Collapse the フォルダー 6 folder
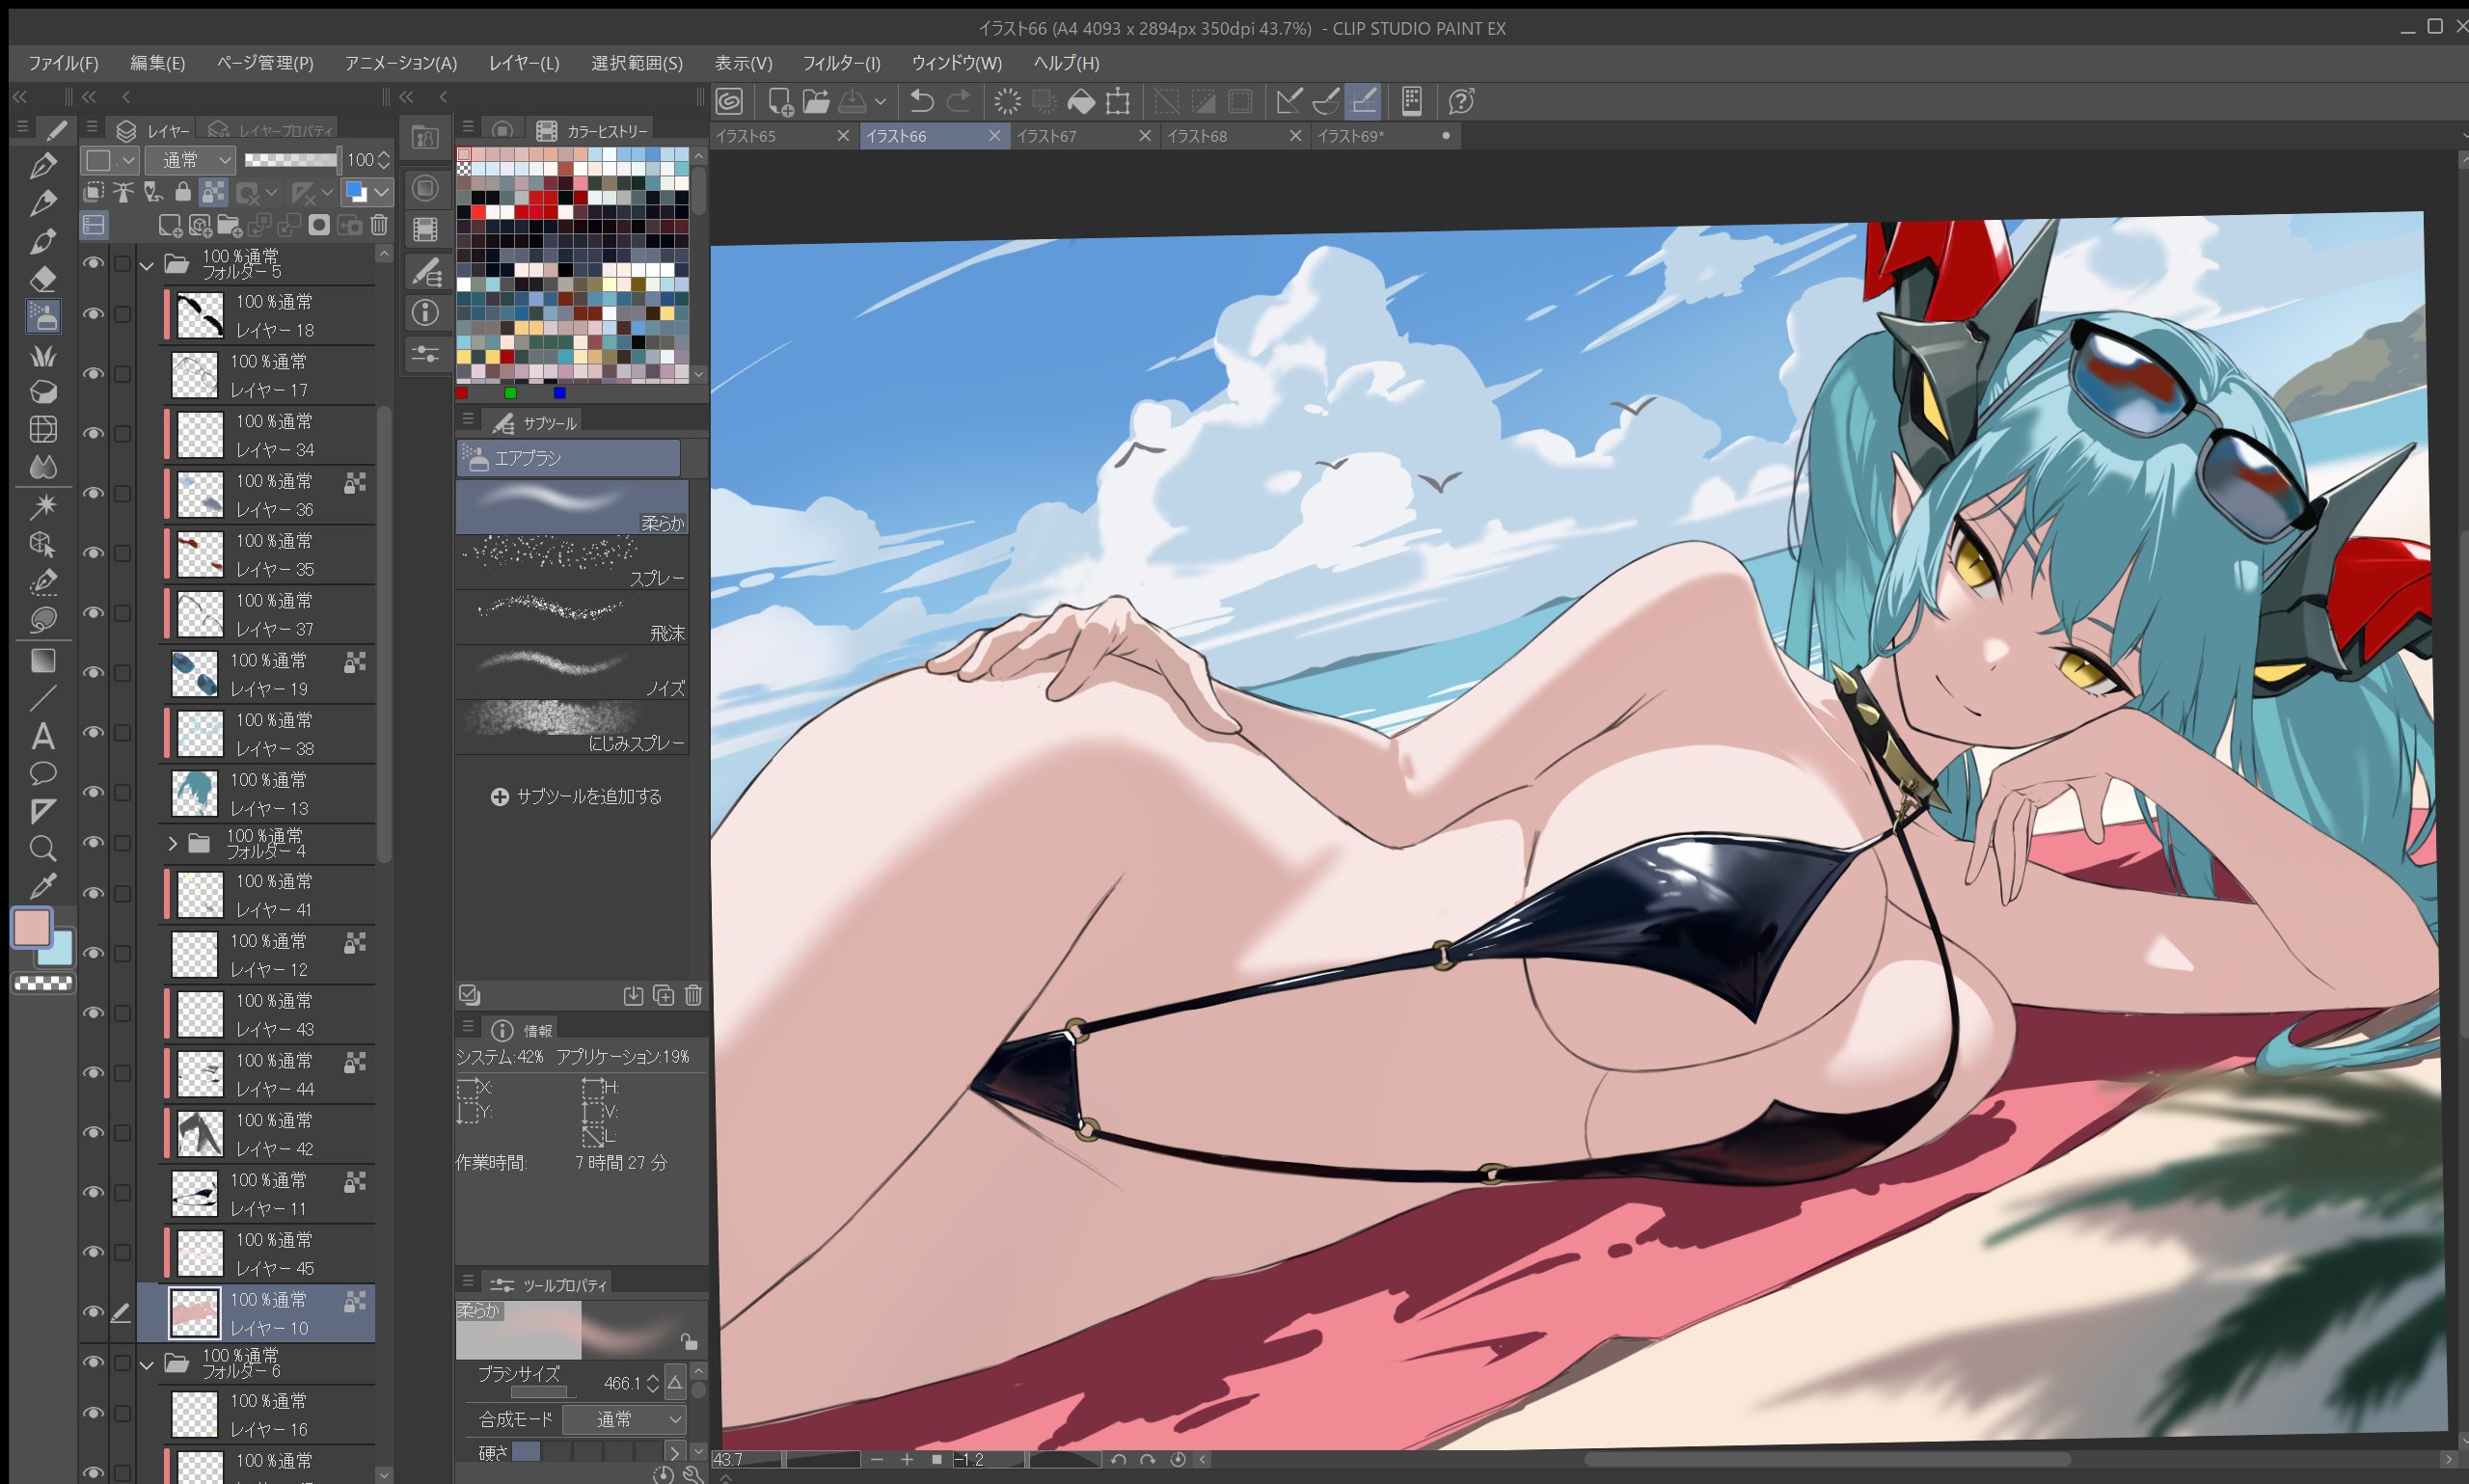Screen dimensions: 2469x1484 (x=147, y=1364)
